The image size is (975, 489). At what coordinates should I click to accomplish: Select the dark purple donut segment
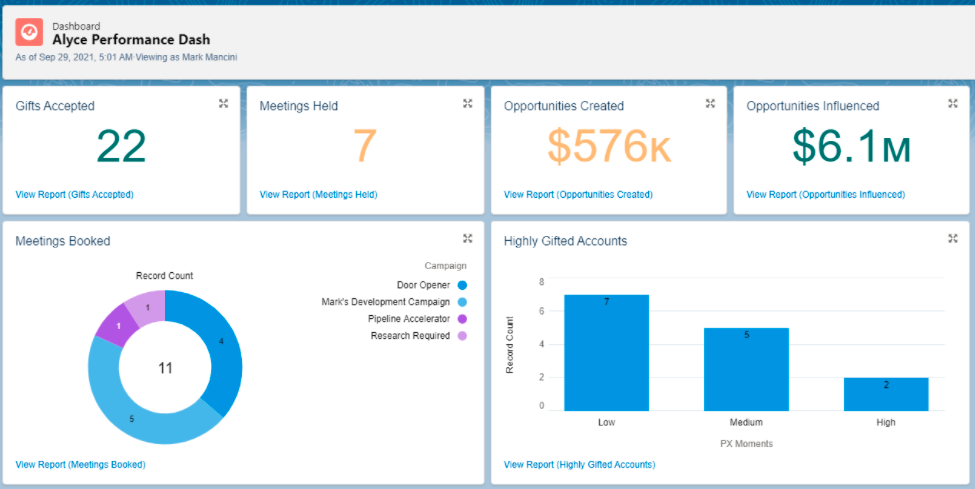(x=118, y=325)
